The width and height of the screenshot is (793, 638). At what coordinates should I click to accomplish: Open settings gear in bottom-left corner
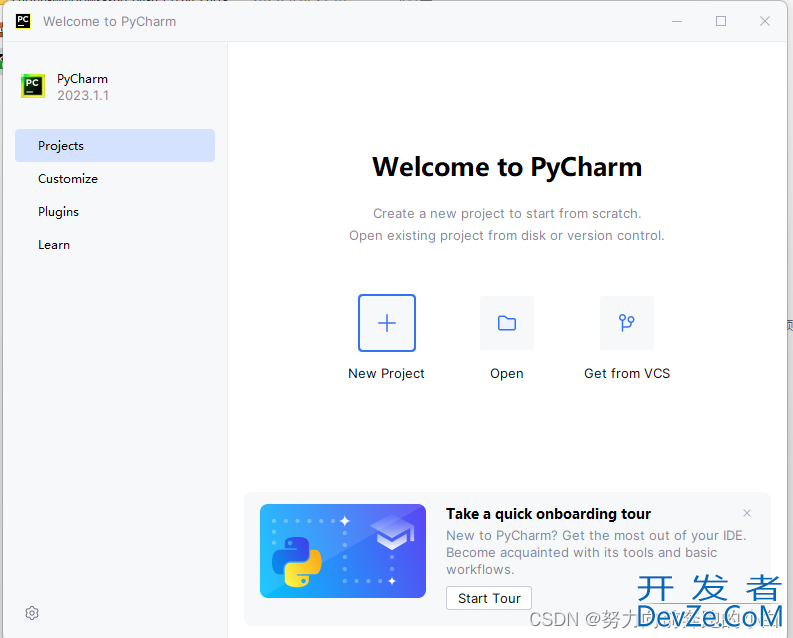(x=32, y=613)
